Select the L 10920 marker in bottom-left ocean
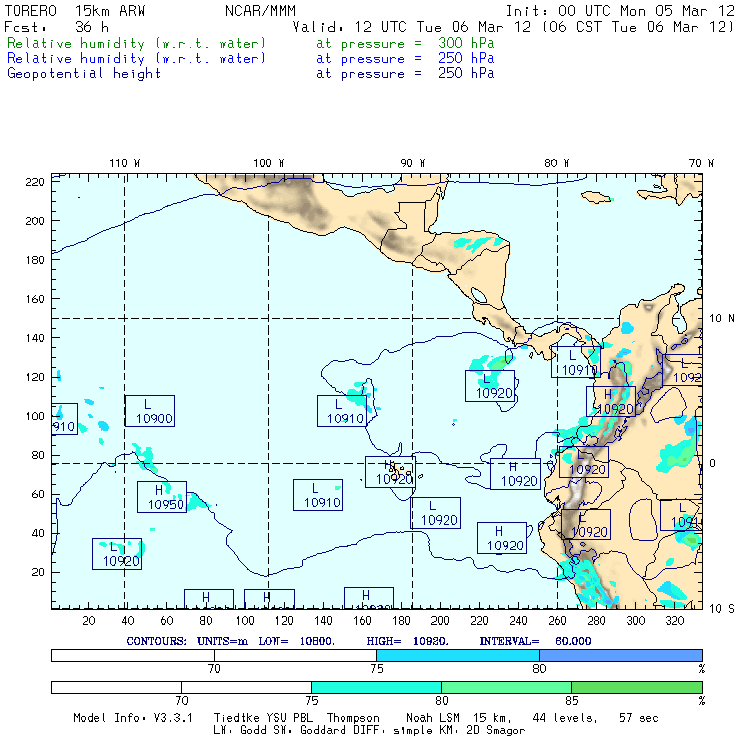 (116, 554)
